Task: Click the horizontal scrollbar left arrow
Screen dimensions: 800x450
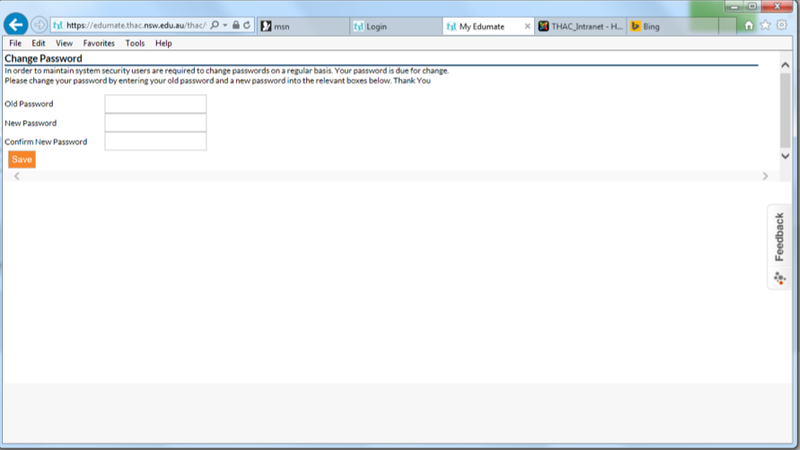Action: coord(17,176)
